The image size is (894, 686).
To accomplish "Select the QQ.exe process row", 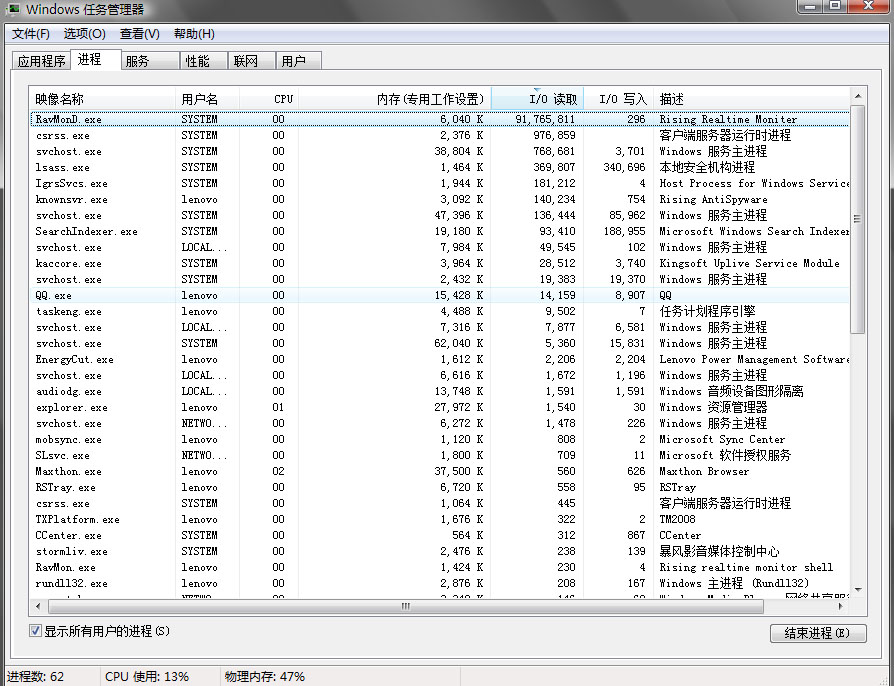I will [439, 295].
